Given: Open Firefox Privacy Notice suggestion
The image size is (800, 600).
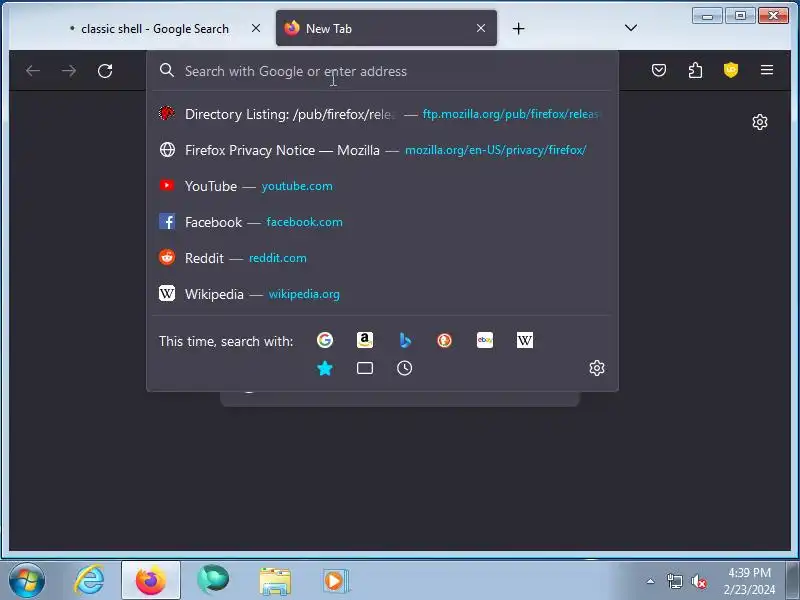Looking at the screenshot, I should pos(382,150).
